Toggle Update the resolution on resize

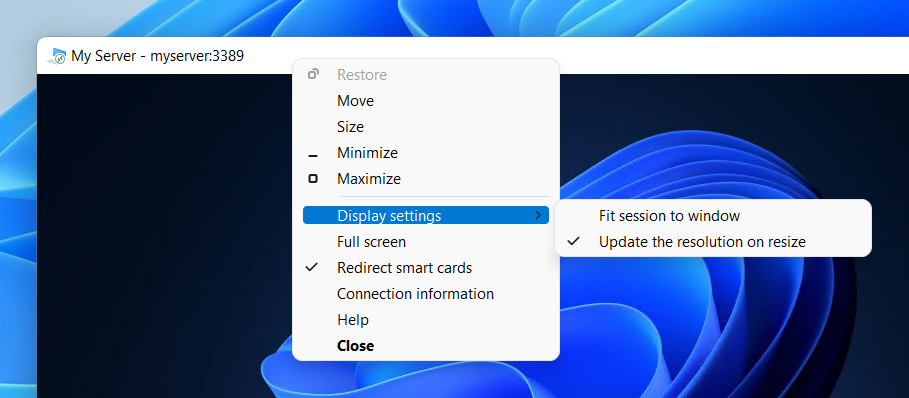click(x=713, y=242)
